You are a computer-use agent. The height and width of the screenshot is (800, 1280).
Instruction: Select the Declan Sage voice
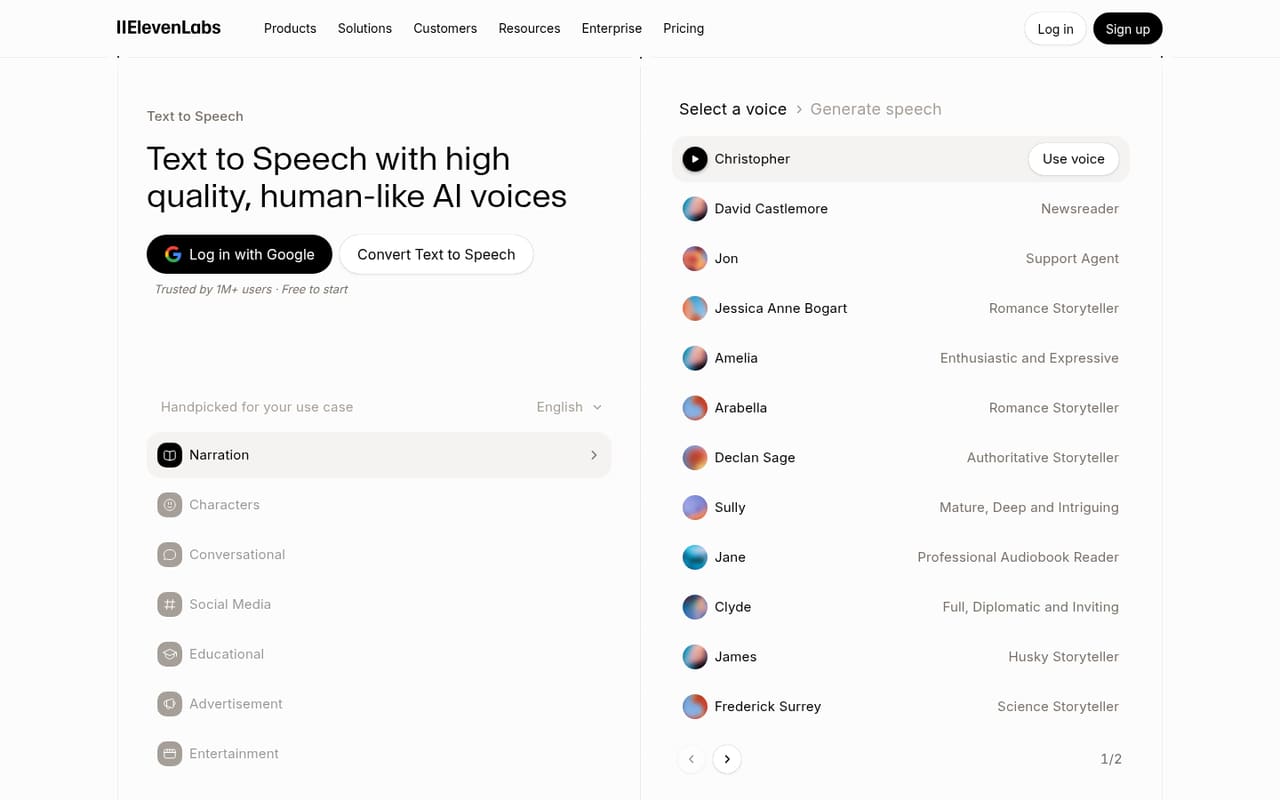click(x=901, y=458)
